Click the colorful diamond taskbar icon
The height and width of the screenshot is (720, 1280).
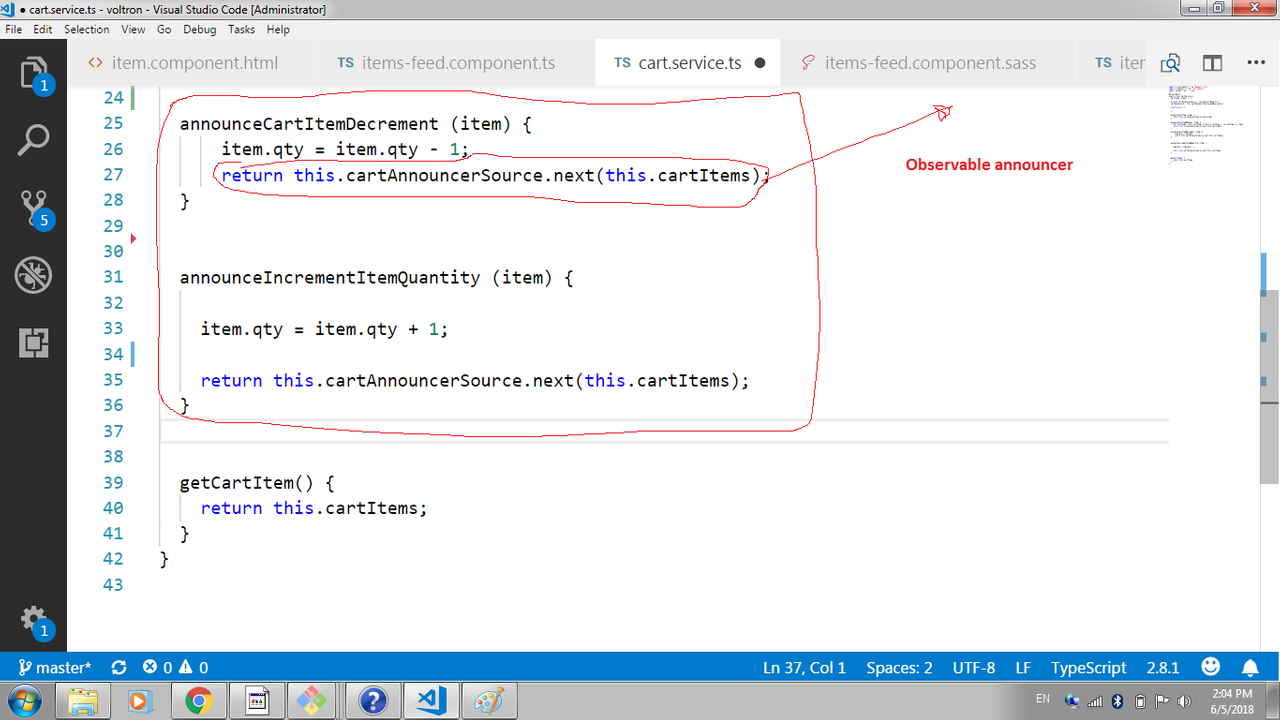(x=313, y=701)
